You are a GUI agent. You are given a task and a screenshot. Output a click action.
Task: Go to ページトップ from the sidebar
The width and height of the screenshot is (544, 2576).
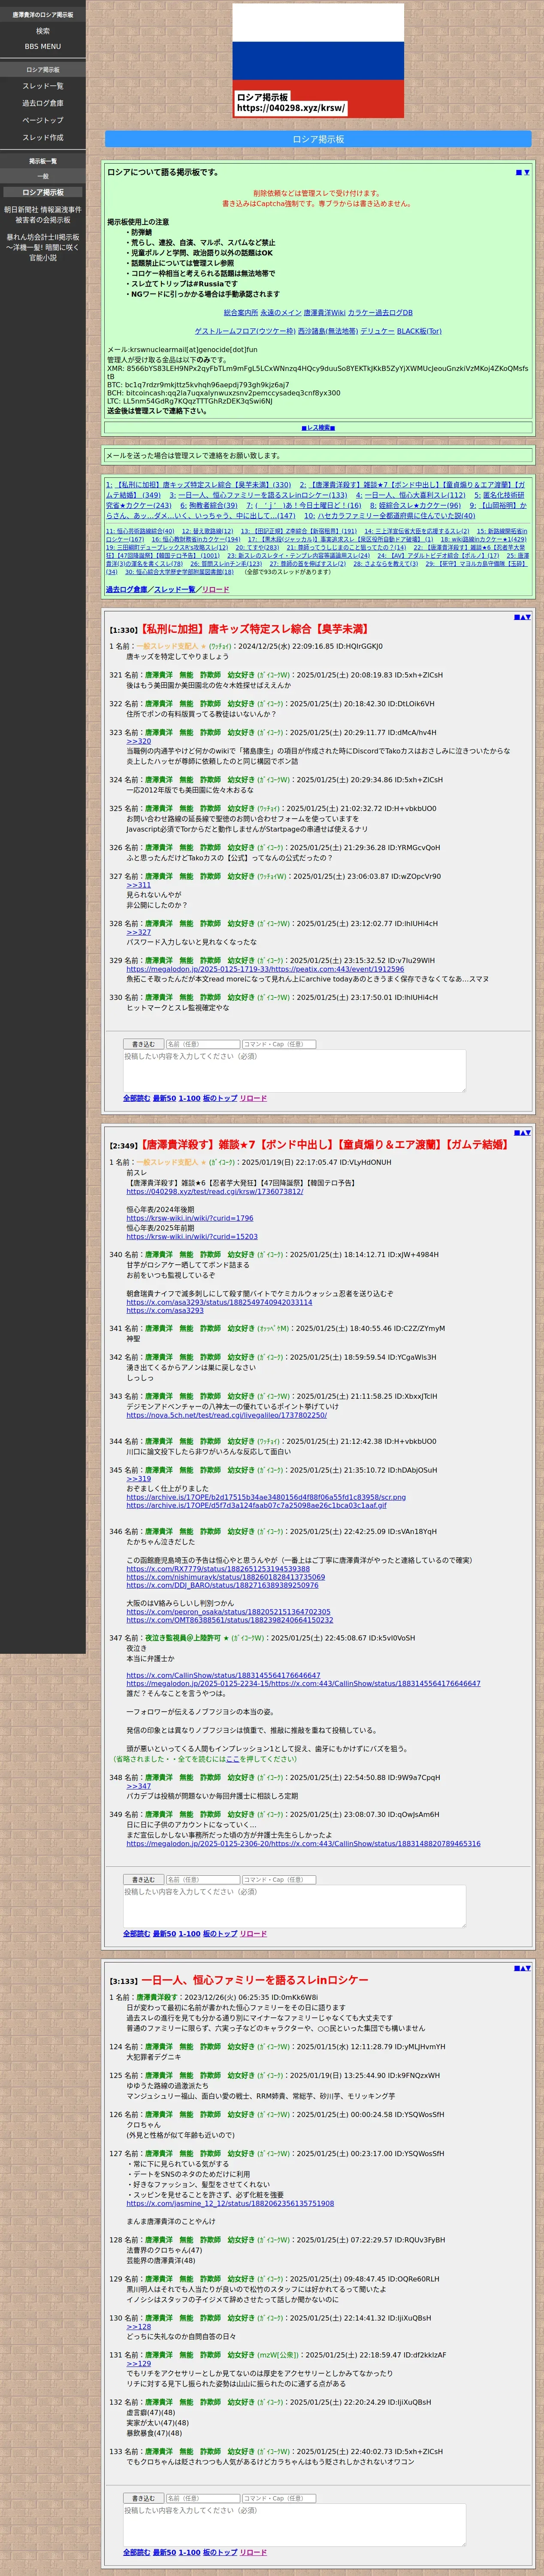[x=43, y=120]
